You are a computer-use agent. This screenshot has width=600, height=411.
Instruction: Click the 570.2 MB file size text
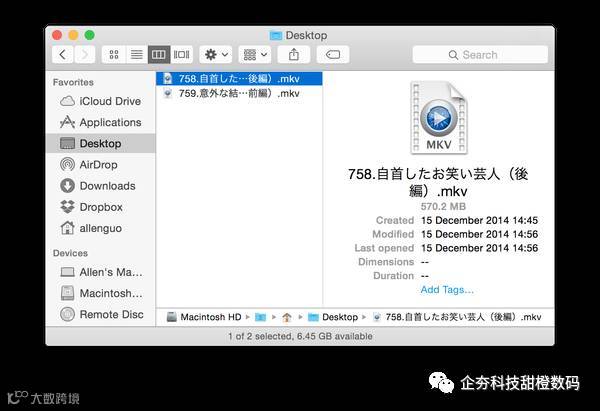pos(443,207)
